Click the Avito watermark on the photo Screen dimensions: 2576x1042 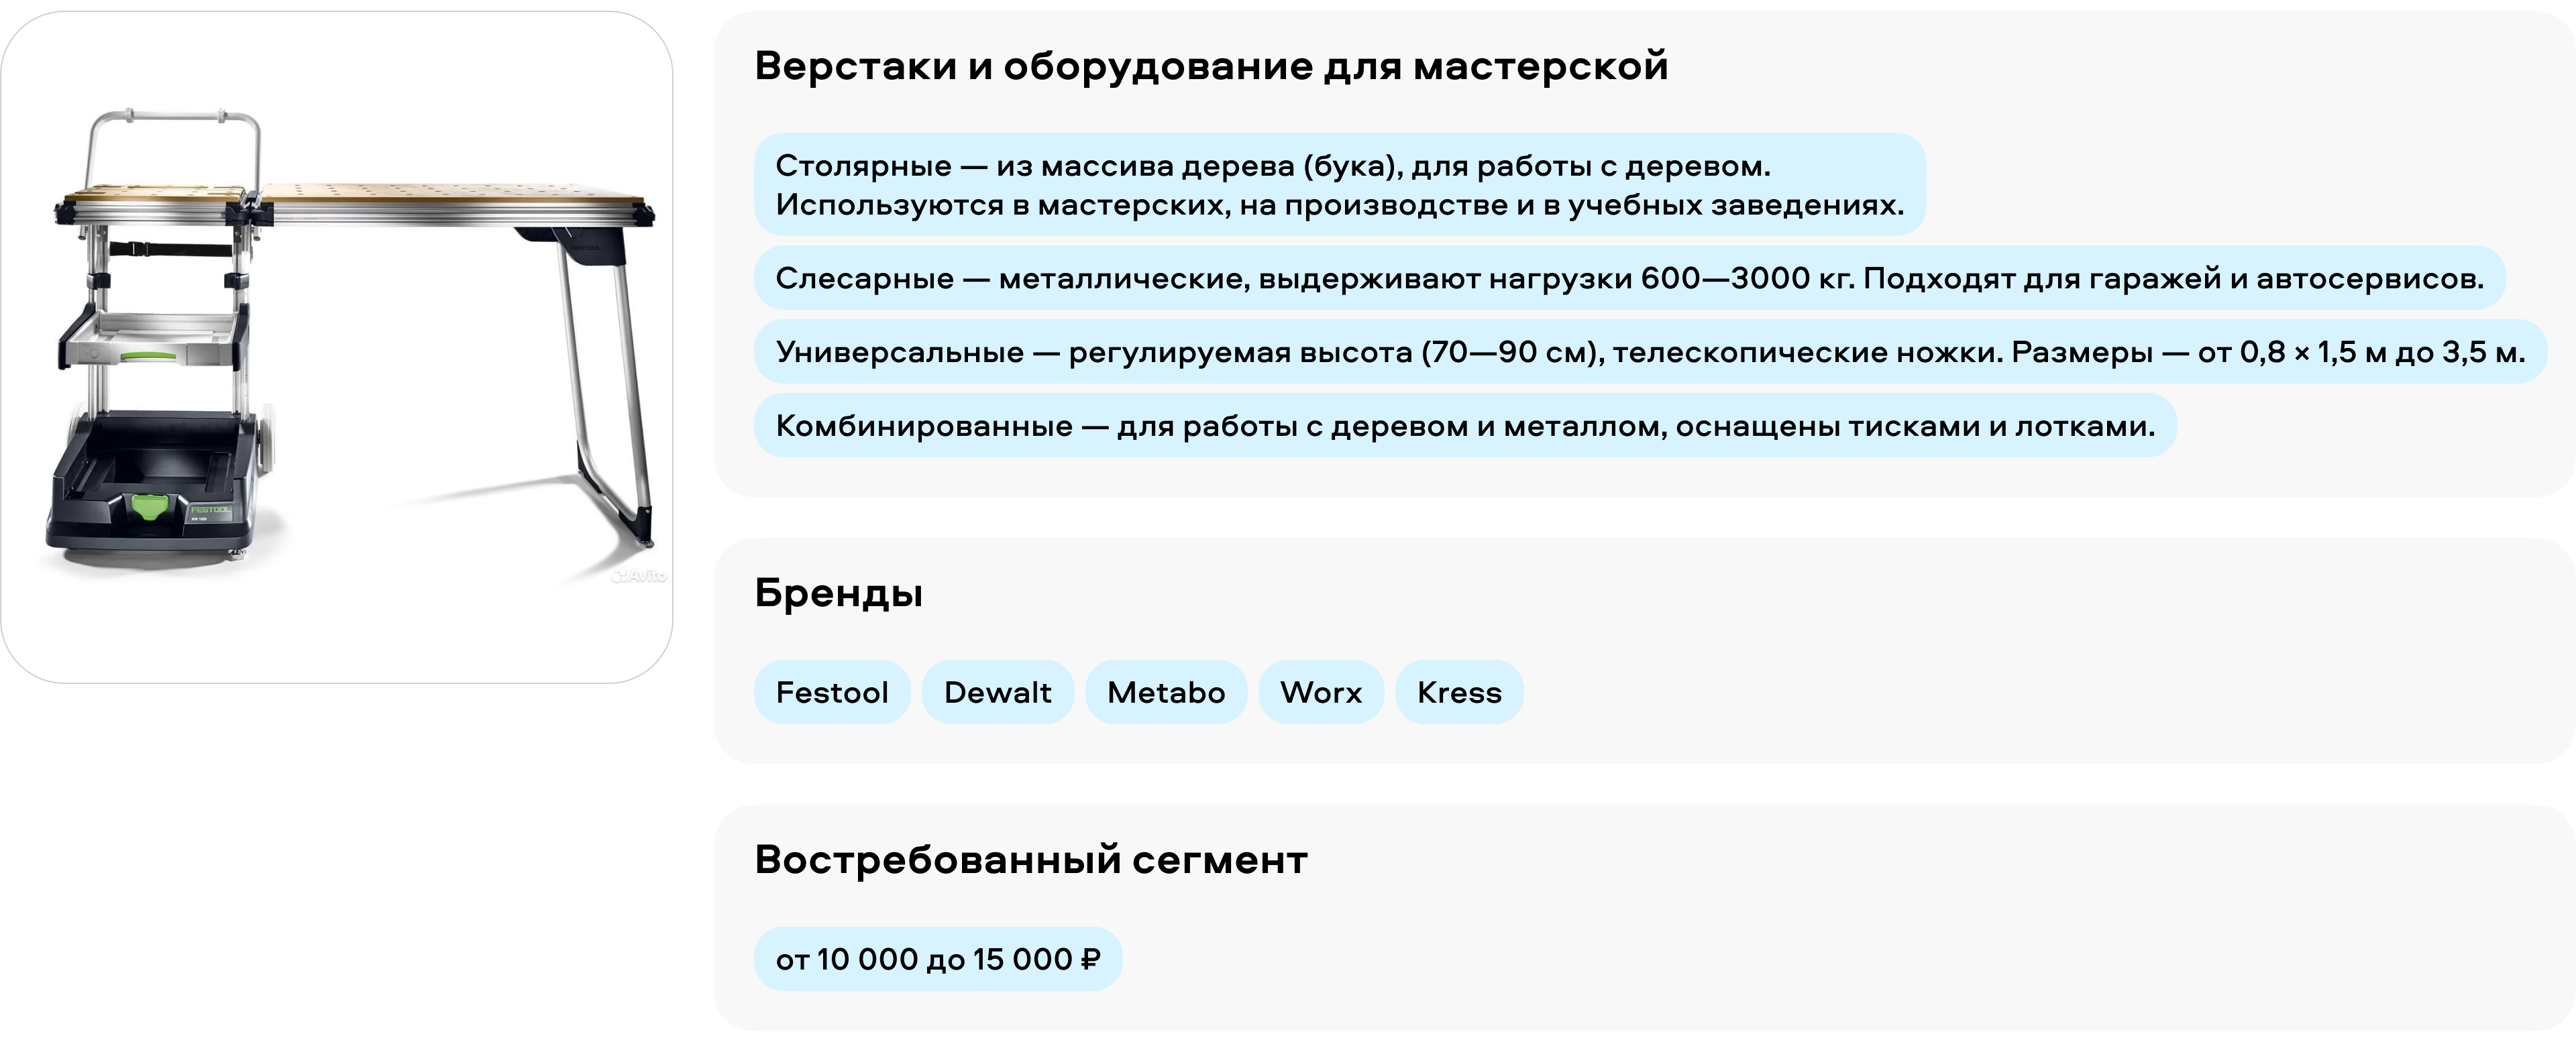[639, 575]
